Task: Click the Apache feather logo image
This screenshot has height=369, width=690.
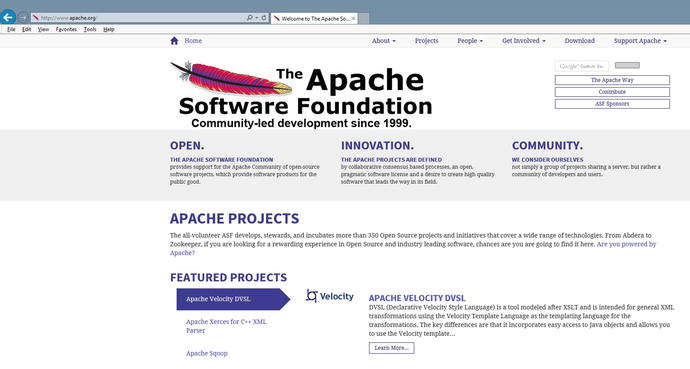Action: pyautogui.click(x=231, y=78)
